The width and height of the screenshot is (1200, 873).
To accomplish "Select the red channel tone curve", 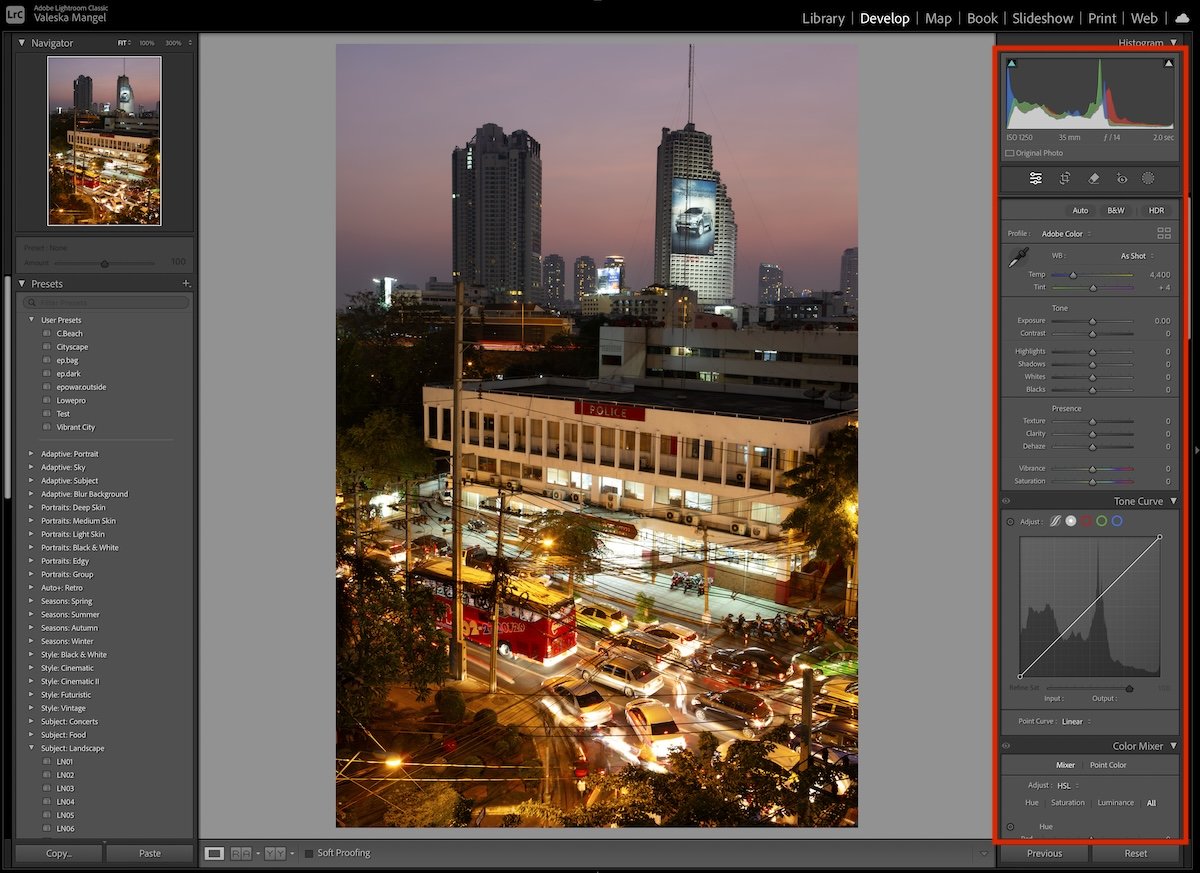I will tap(1086, 521).
